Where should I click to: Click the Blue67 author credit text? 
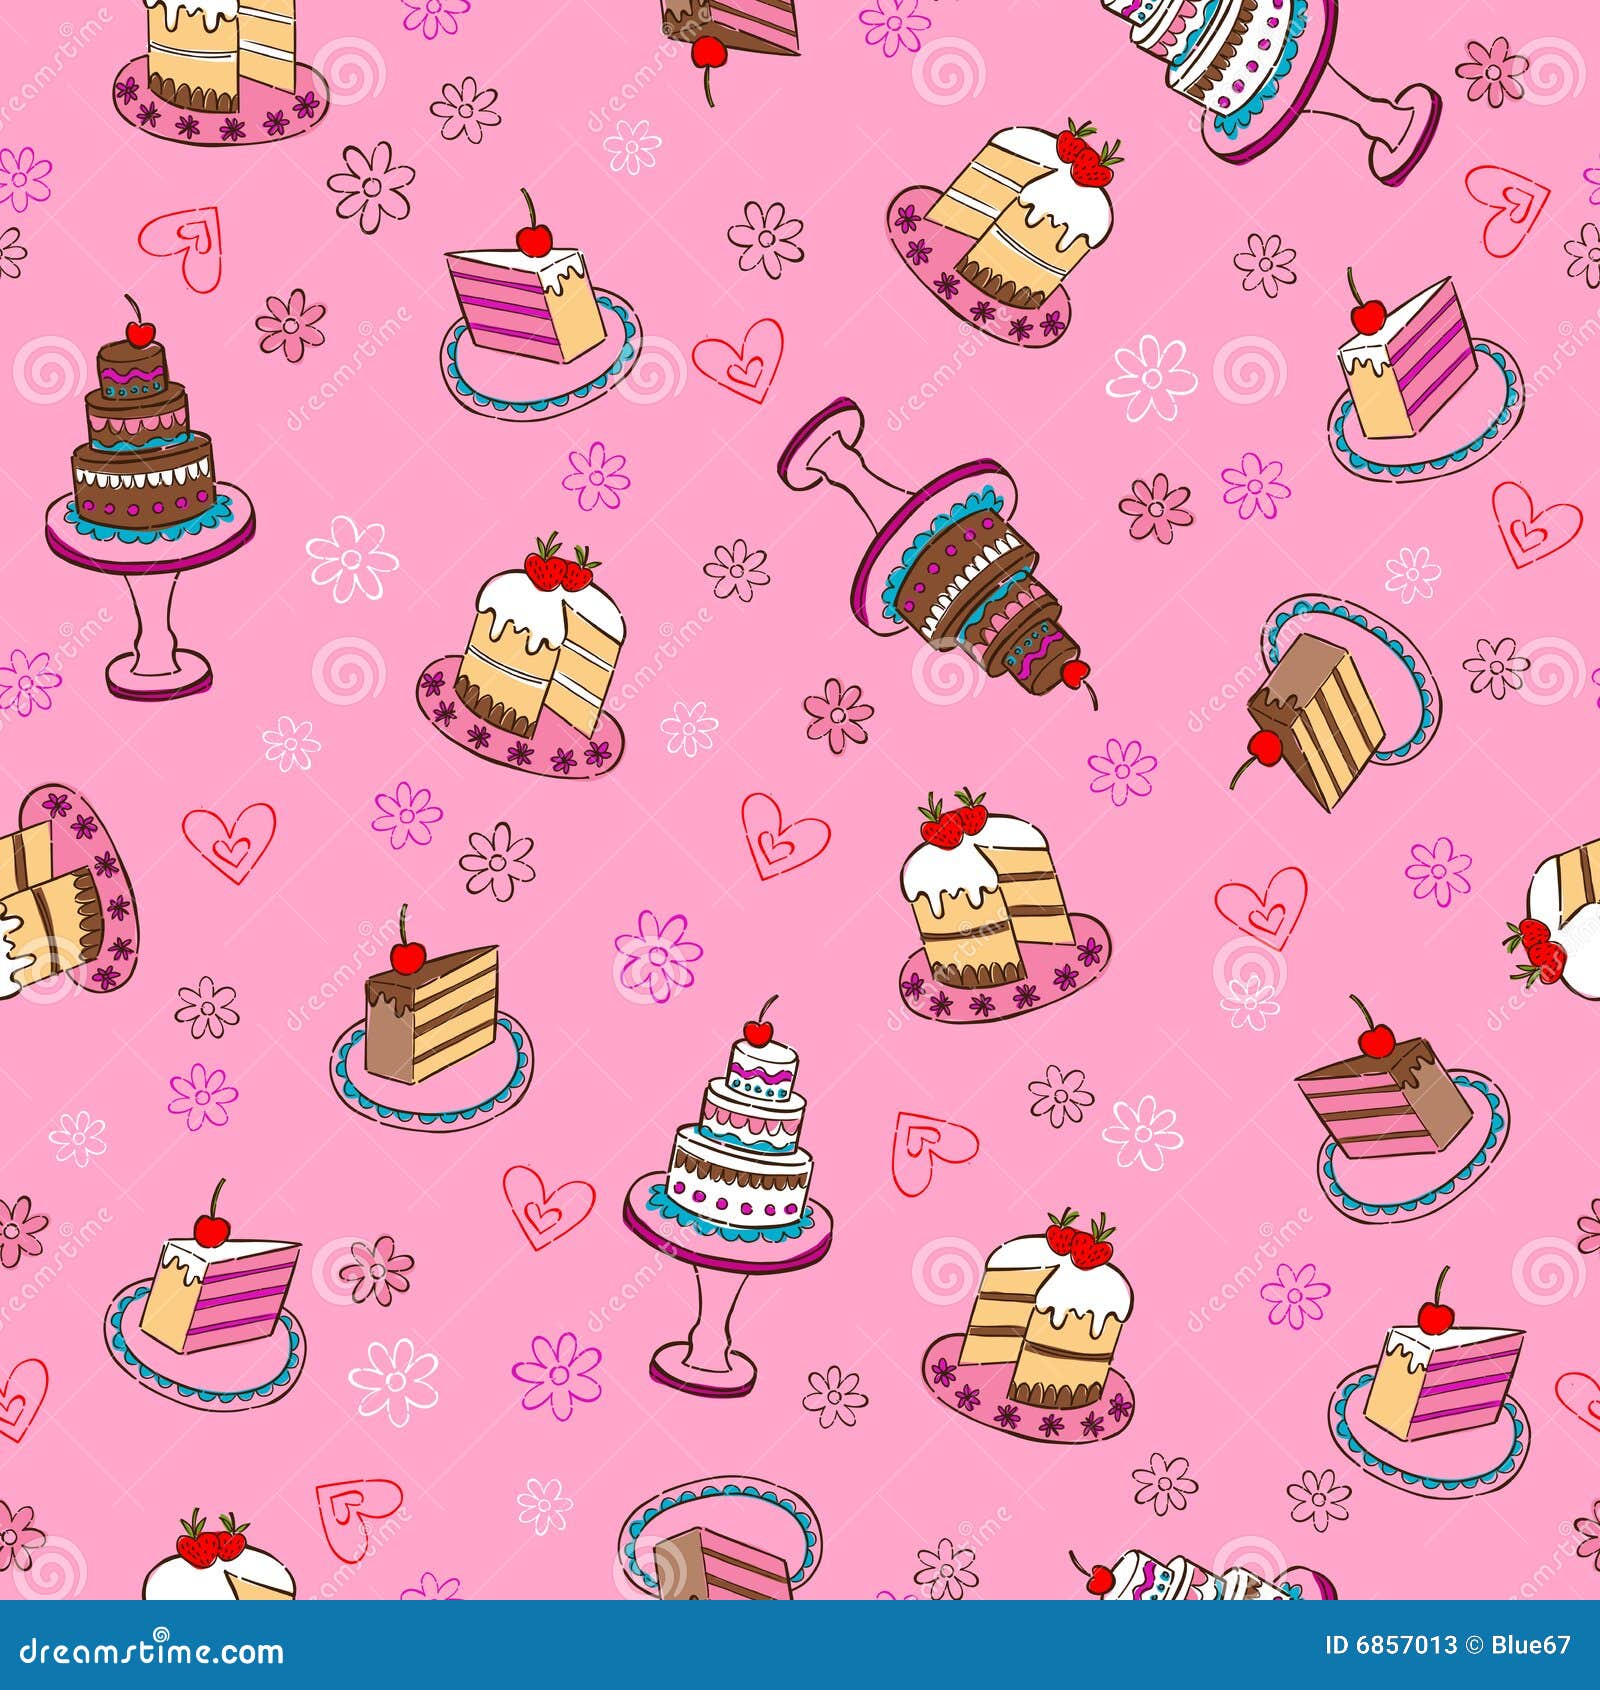point(1530,1644)
